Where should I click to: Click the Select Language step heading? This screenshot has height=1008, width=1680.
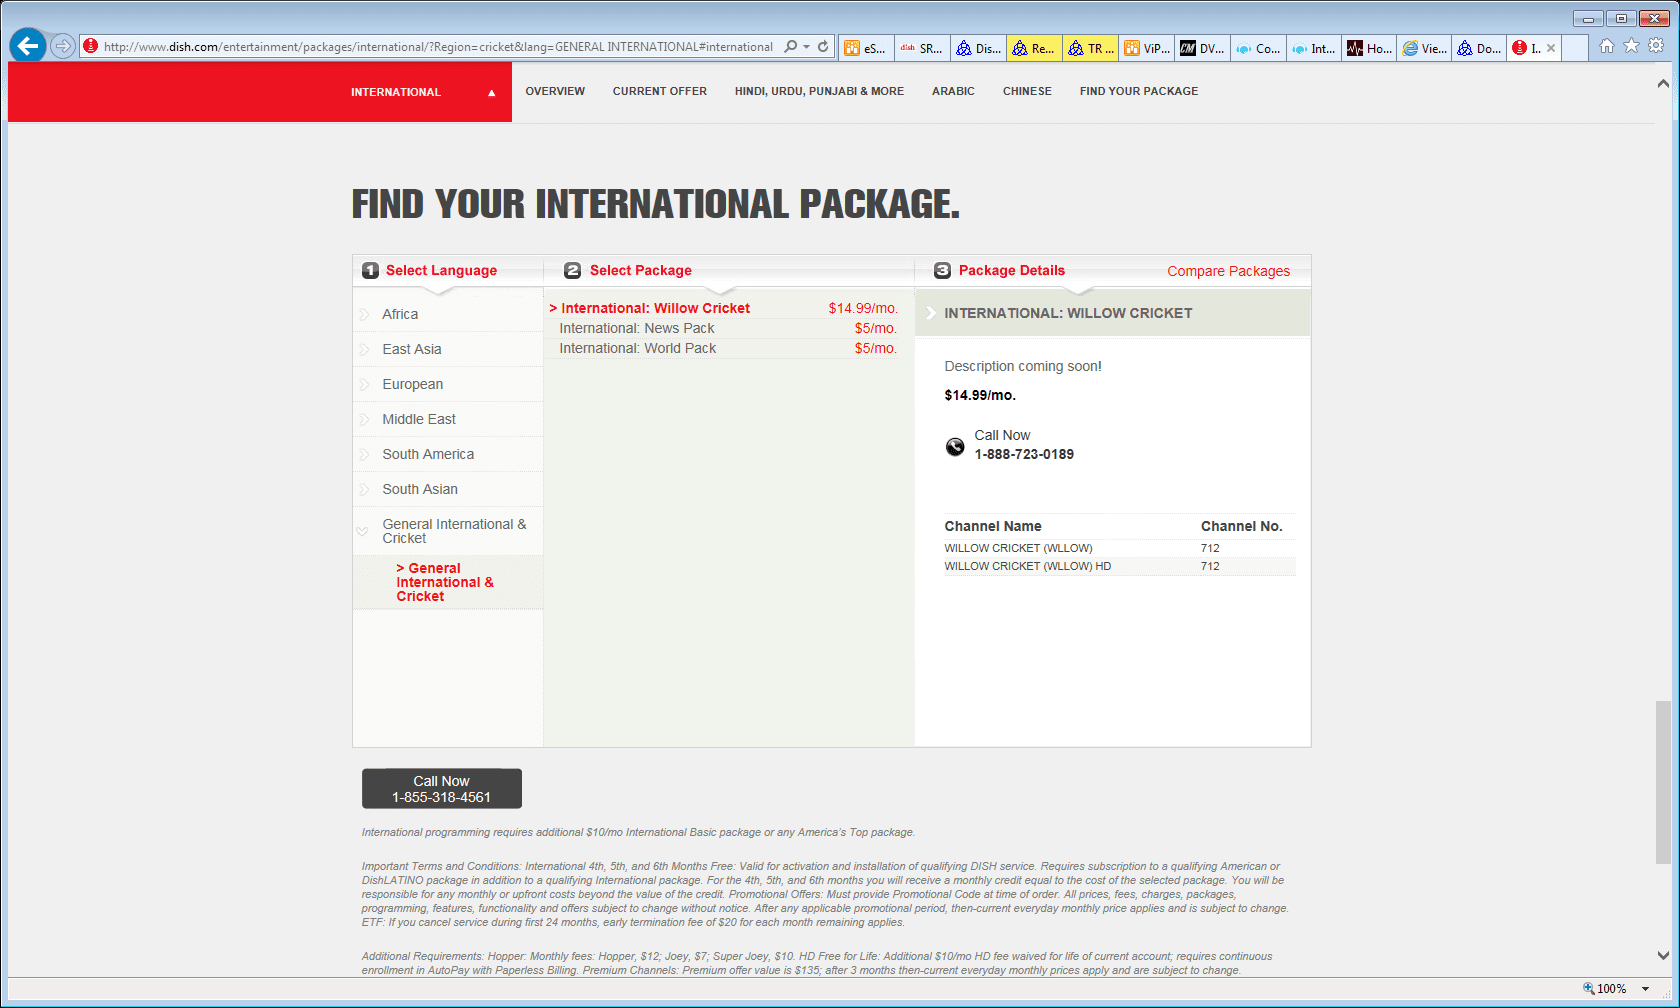tap(441, 270)
